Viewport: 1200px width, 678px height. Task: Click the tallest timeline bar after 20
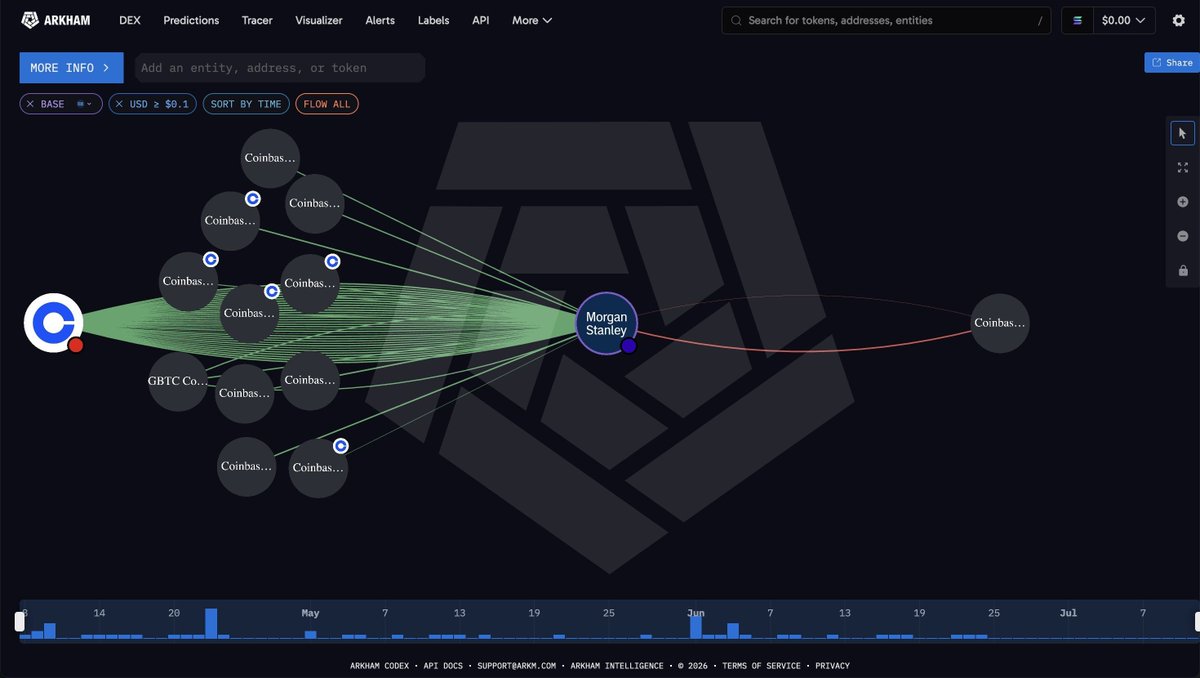(x=211, y=624)
